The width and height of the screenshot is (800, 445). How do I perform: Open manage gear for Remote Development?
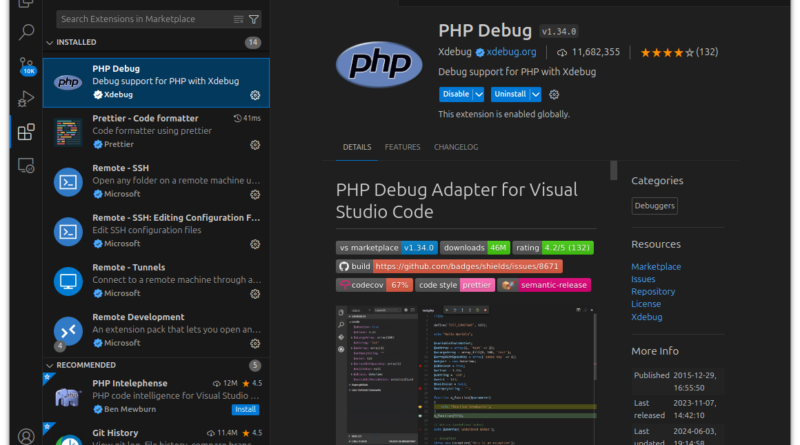[x=255, y=343]
